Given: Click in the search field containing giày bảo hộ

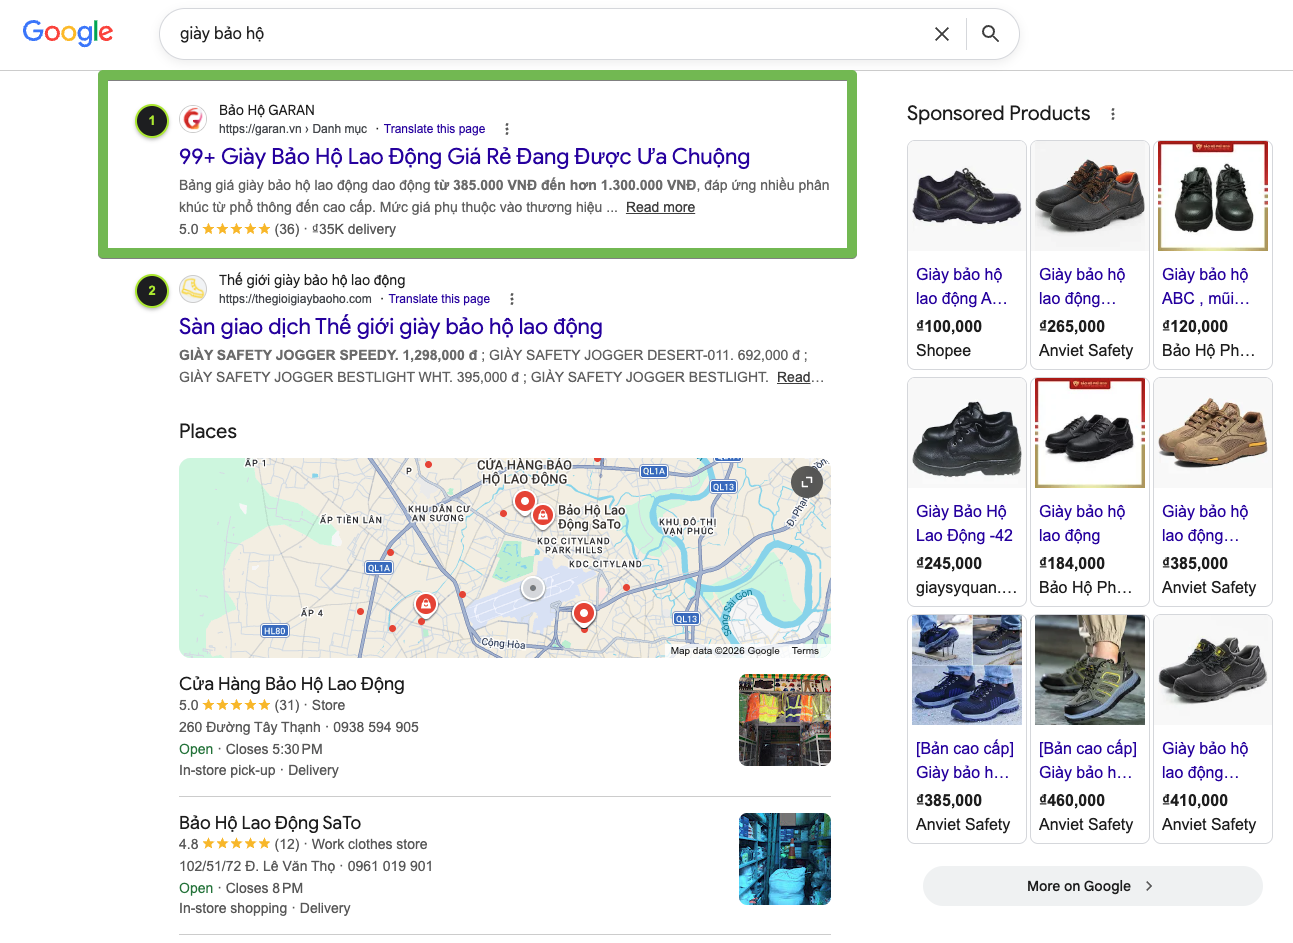Looking at the screenshot, I should (550, 34).
